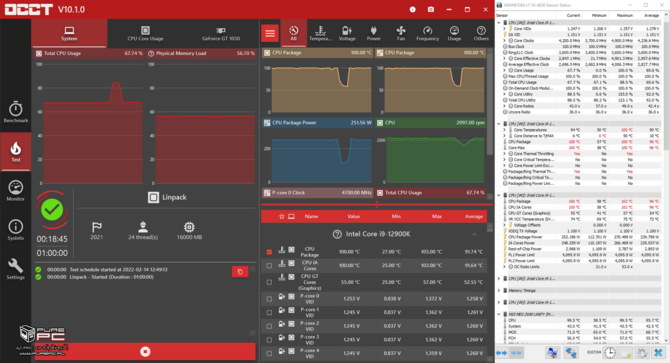Copy log with red clipboard button
The width and height of the screenshot is (670, 363).
(240, 272)
